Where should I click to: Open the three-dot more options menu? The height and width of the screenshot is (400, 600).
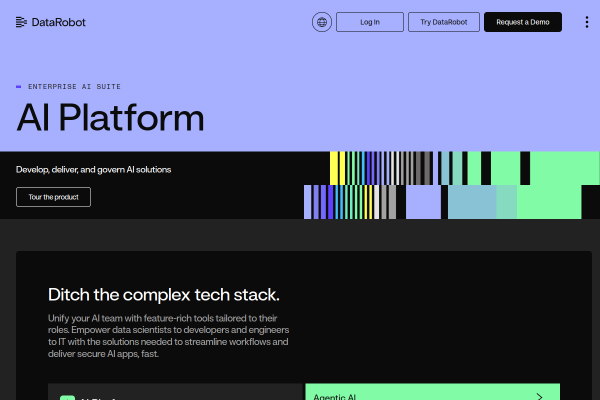click(586, 22)
